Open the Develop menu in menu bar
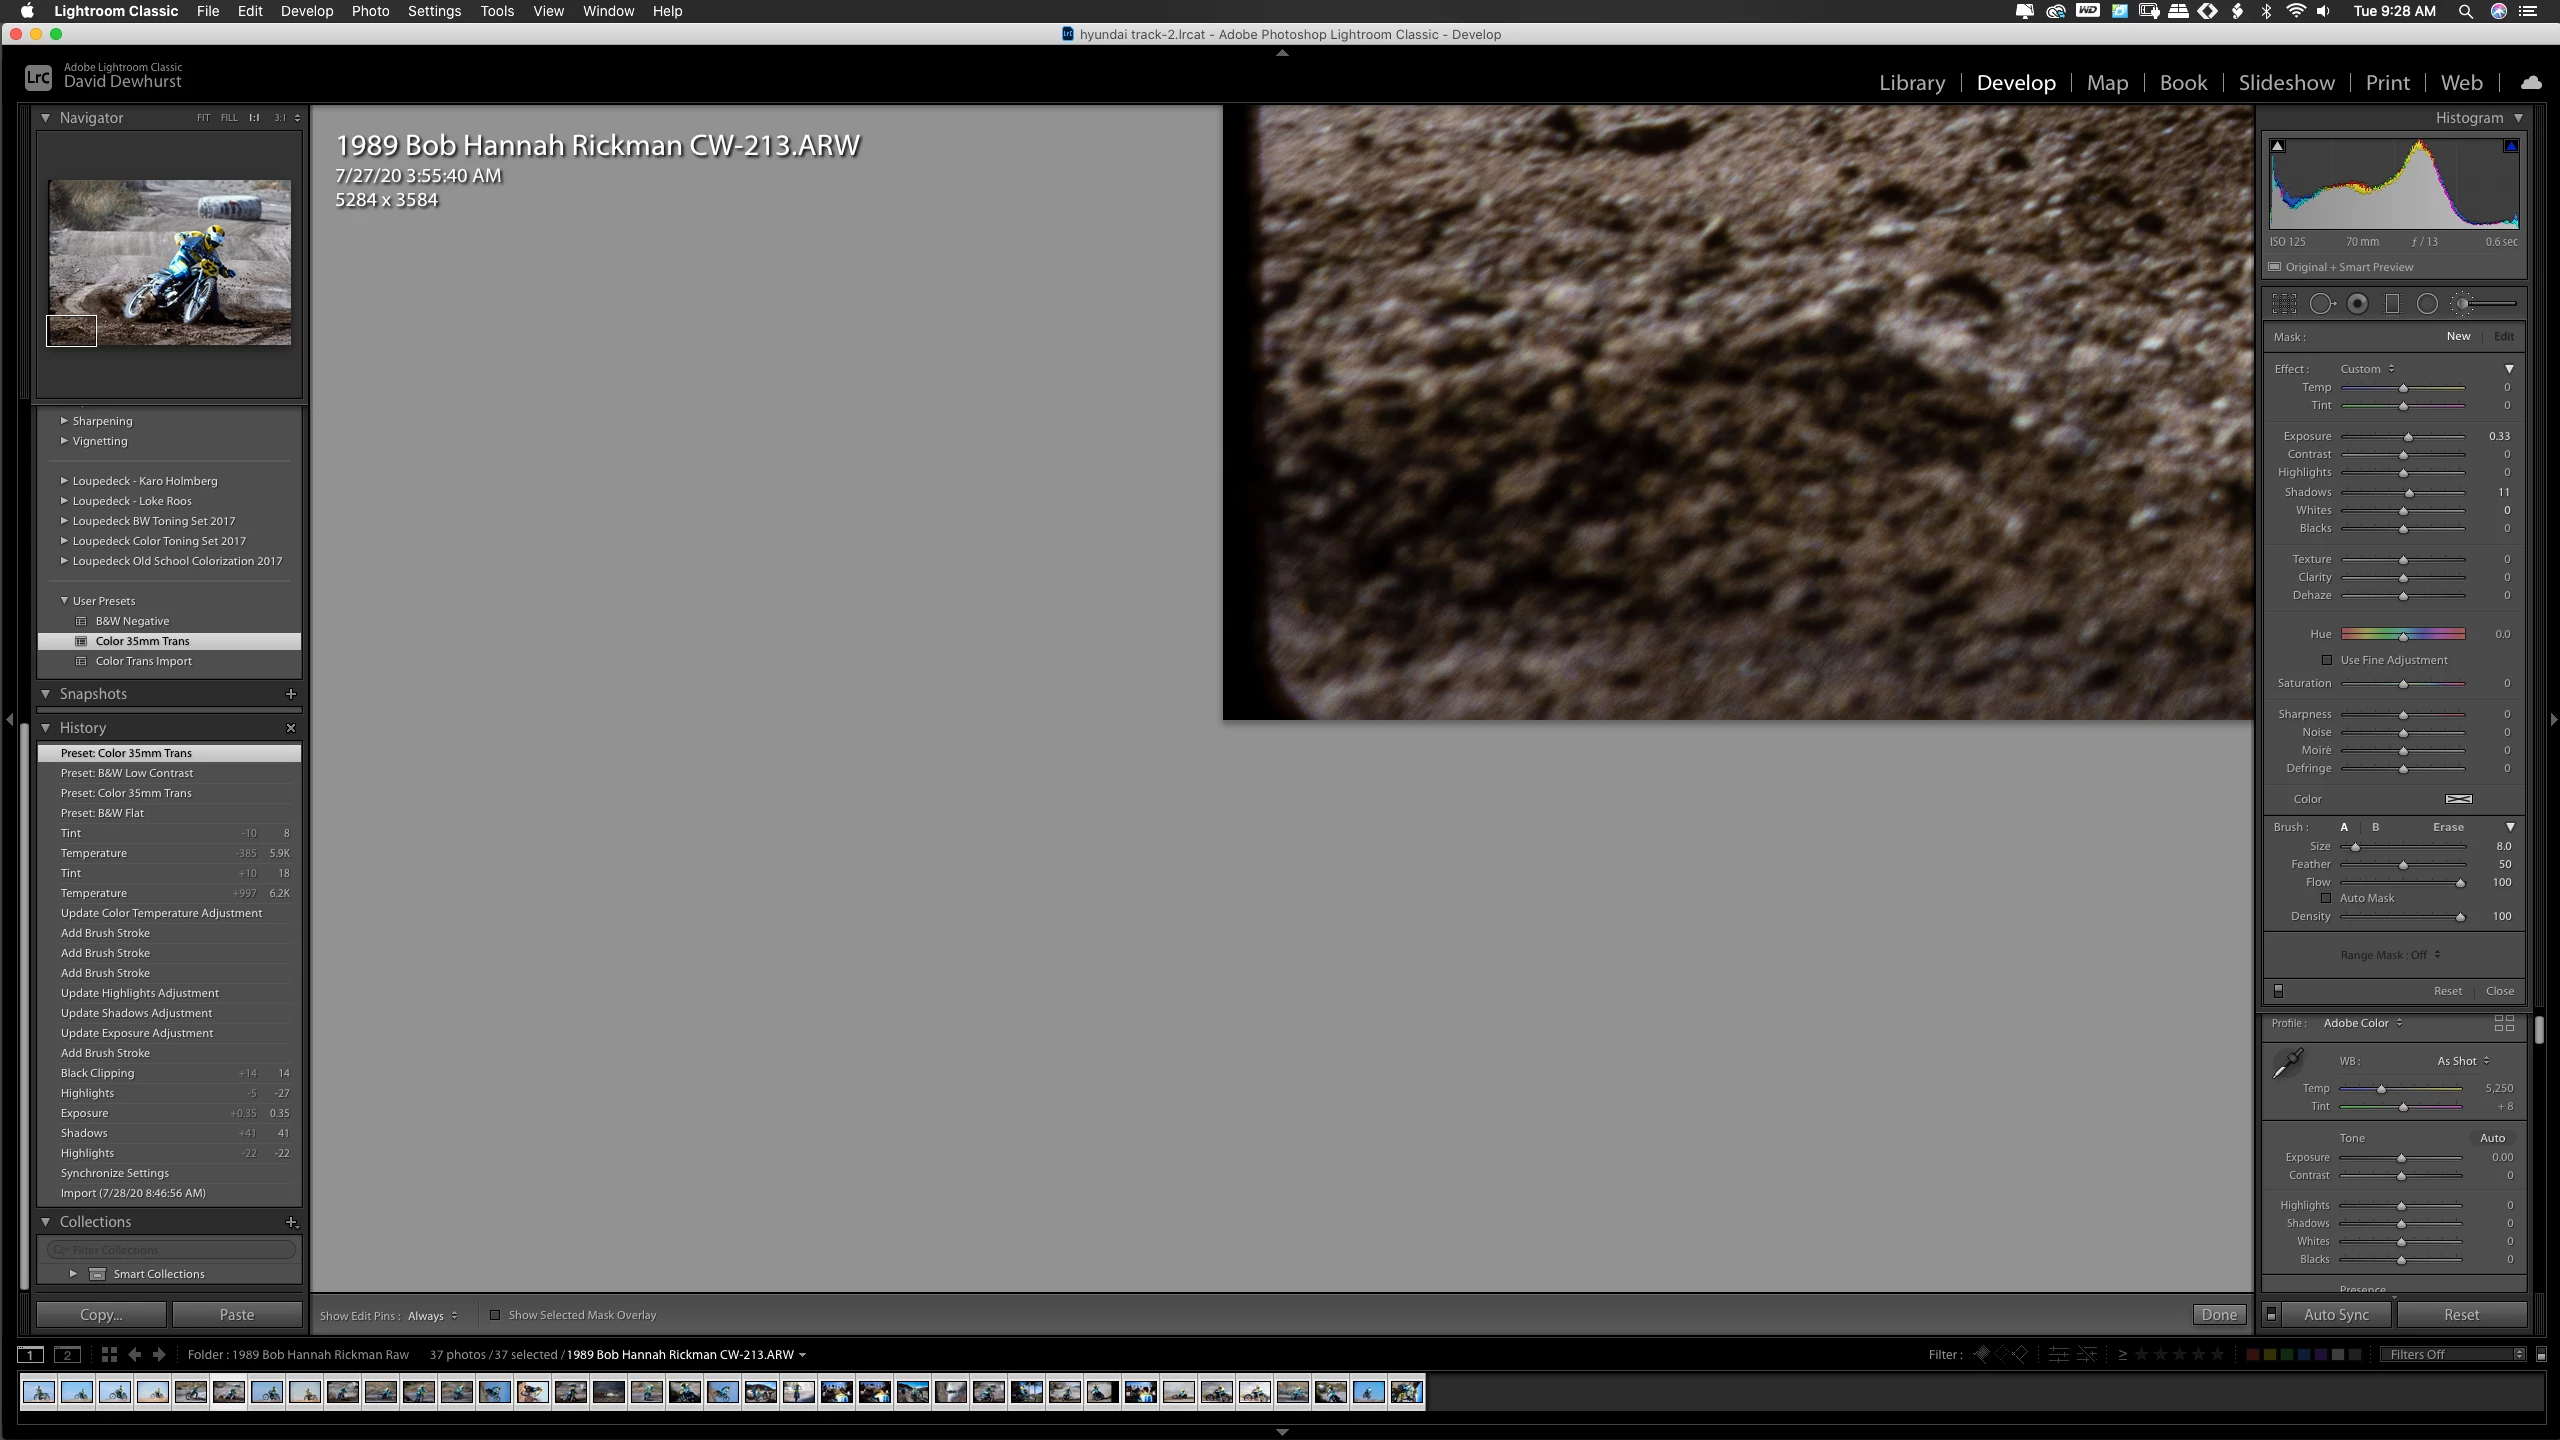 [306, 11]
